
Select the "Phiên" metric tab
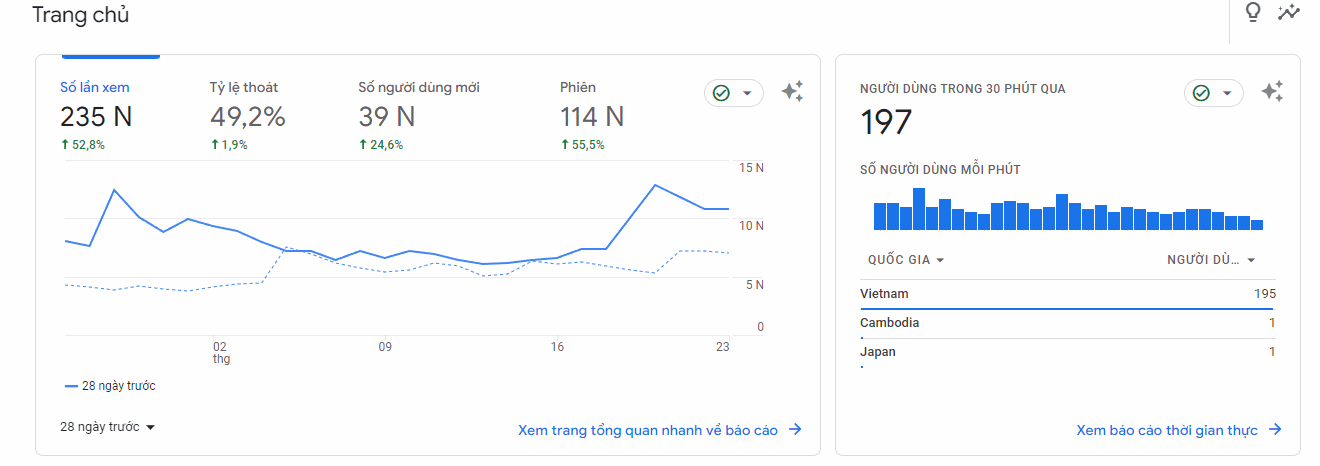pyautogui.click(x=592, y=115)
